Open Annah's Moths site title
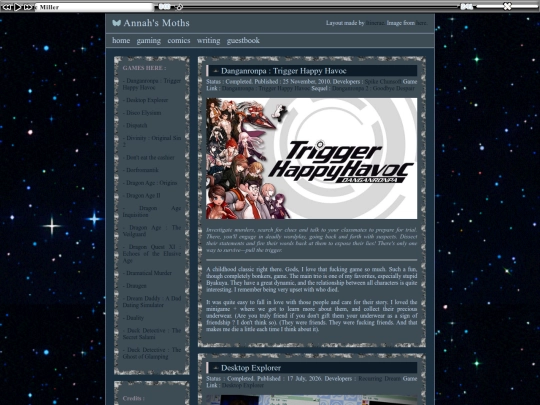Image resolution: width=540 pixels, height=405 pixels. 156,23
